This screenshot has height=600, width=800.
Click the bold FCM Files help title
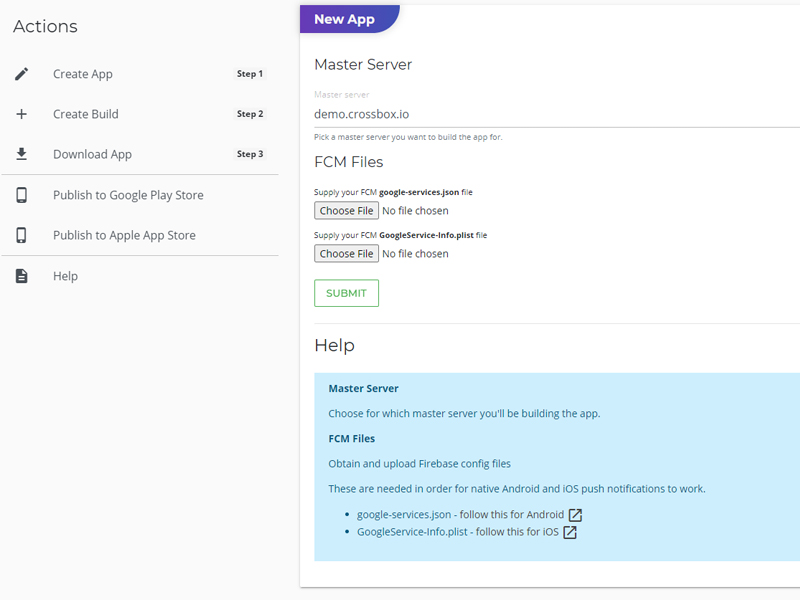coord(352,438)
